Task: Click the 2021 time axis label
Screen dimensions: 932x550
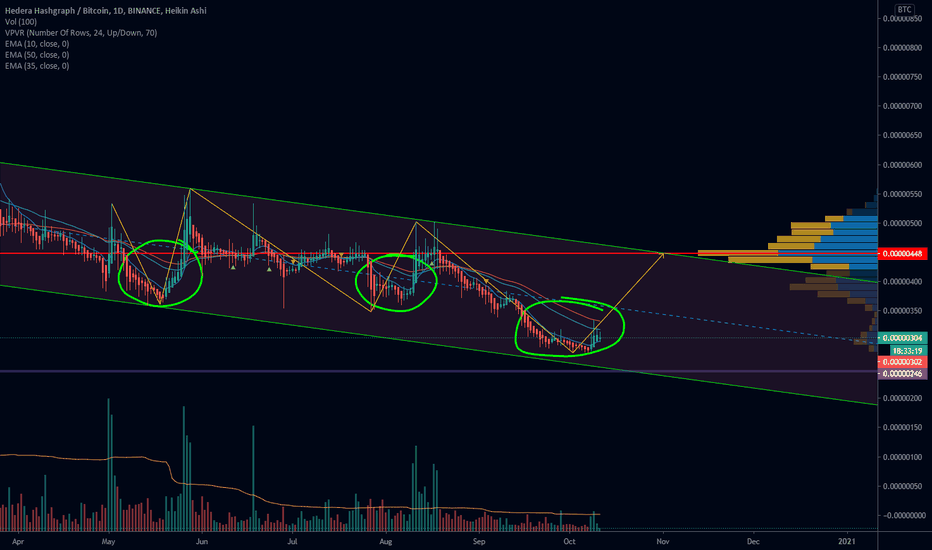Action: [846, 542]
